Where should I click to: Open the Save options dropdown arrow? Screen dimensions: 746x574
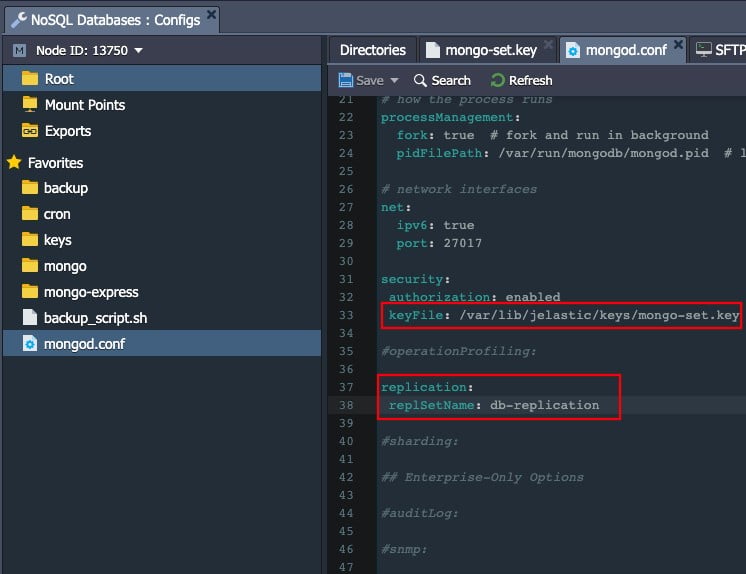coord(394,80)
